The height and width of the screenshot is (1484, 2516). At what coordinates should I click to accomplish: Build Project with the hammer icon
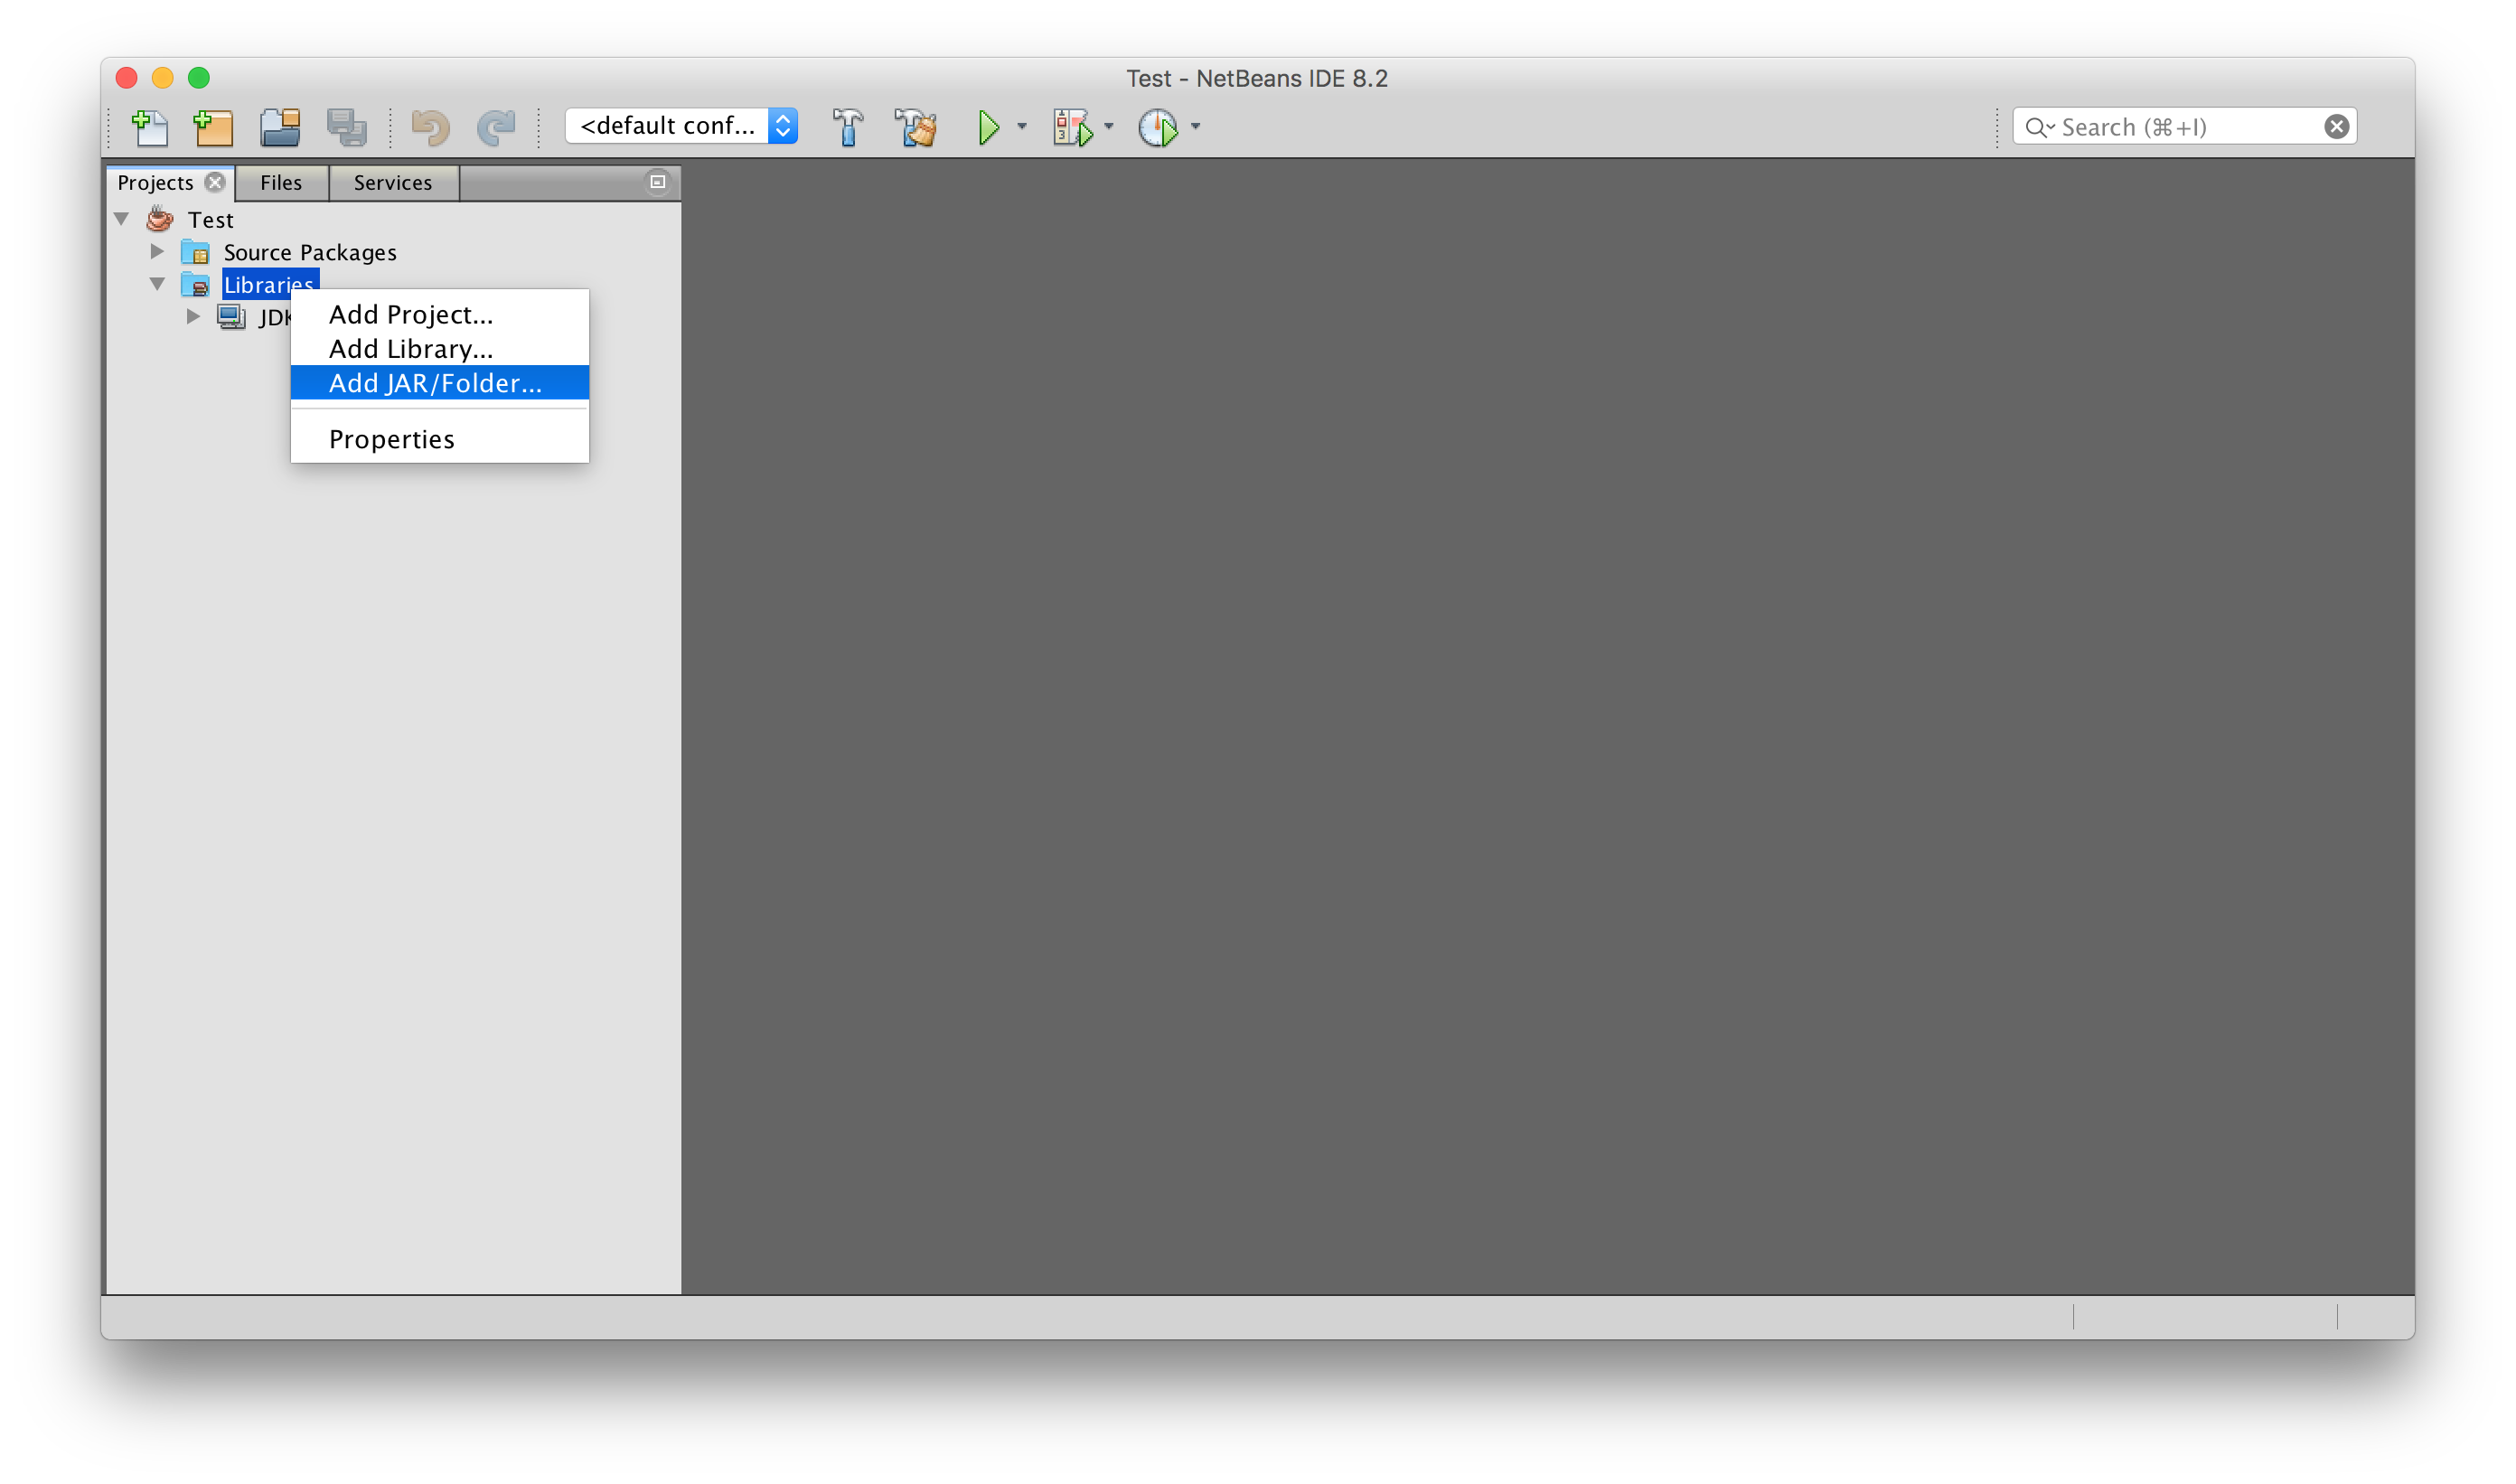coord(848,127)
